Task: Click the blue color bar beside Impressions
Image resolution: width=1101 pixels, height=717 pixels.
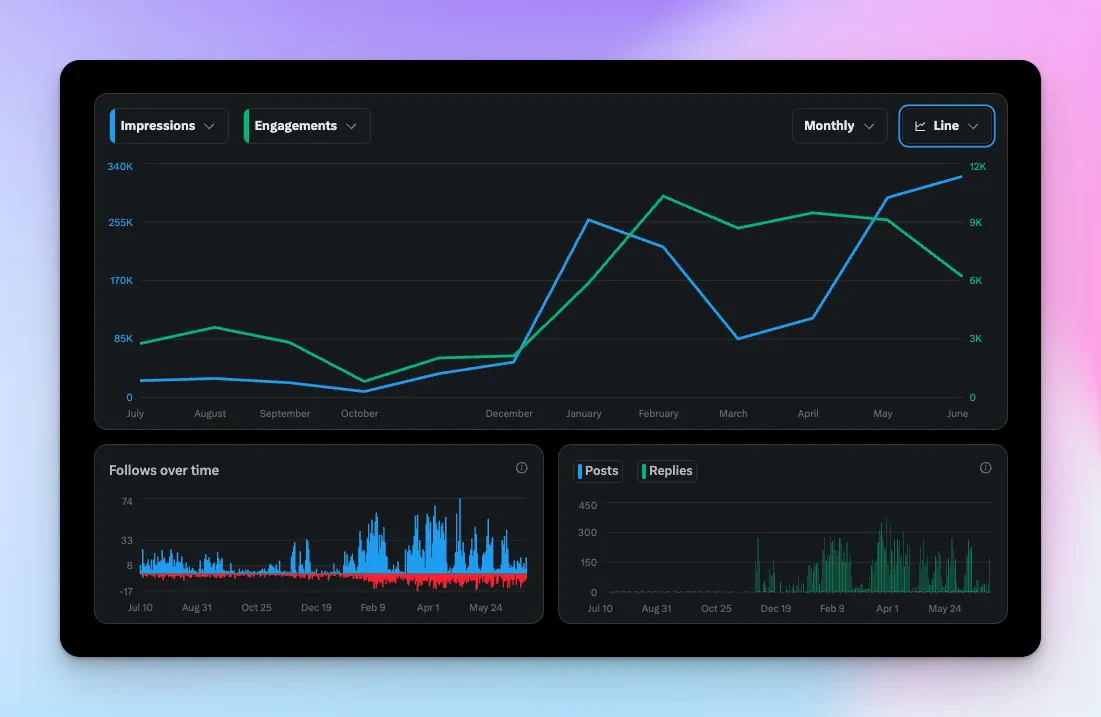Action: pos(113,126)
